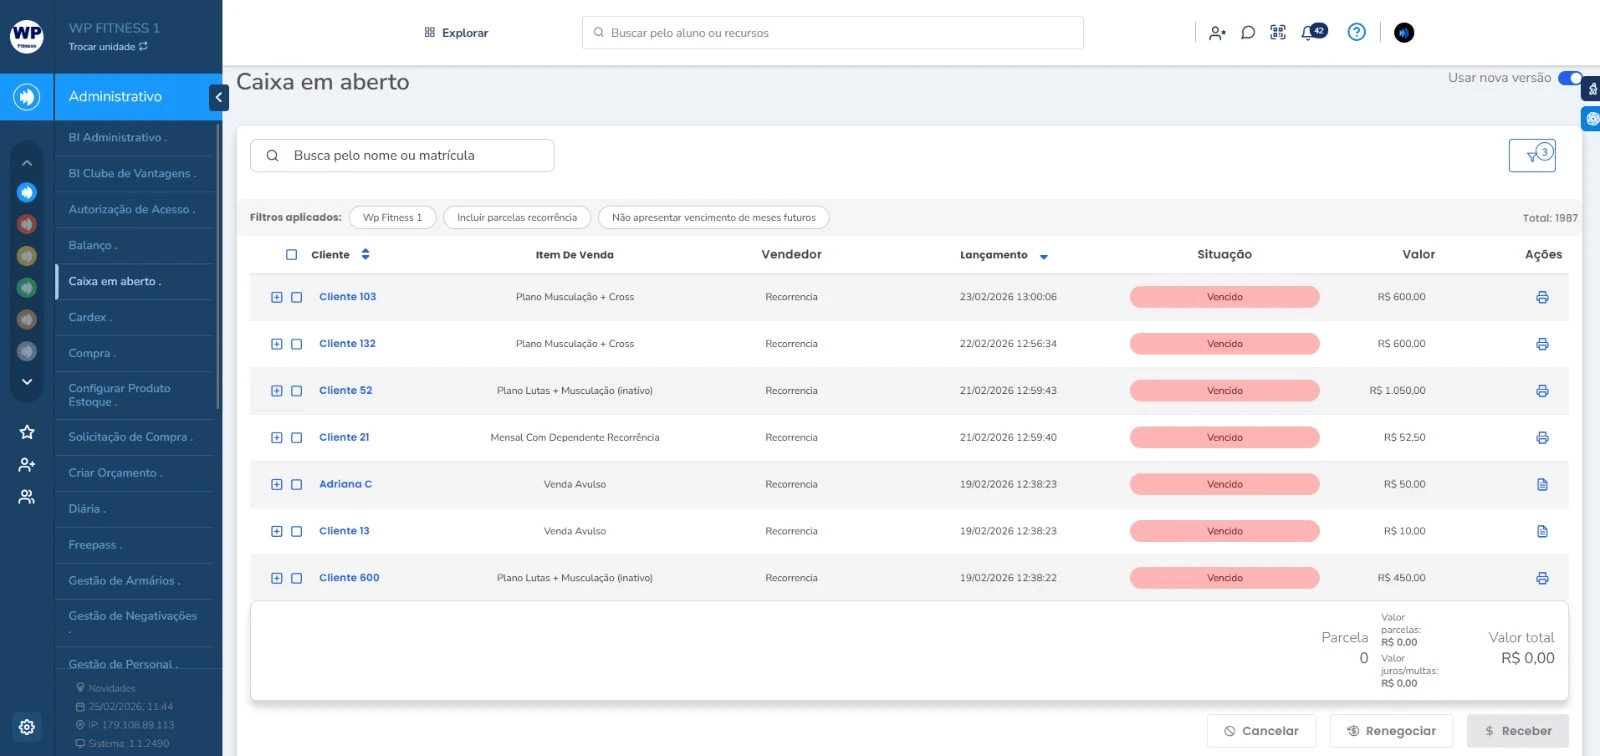Open the notifications bell icon
1600x756 pixels.
click(1308, 33)
